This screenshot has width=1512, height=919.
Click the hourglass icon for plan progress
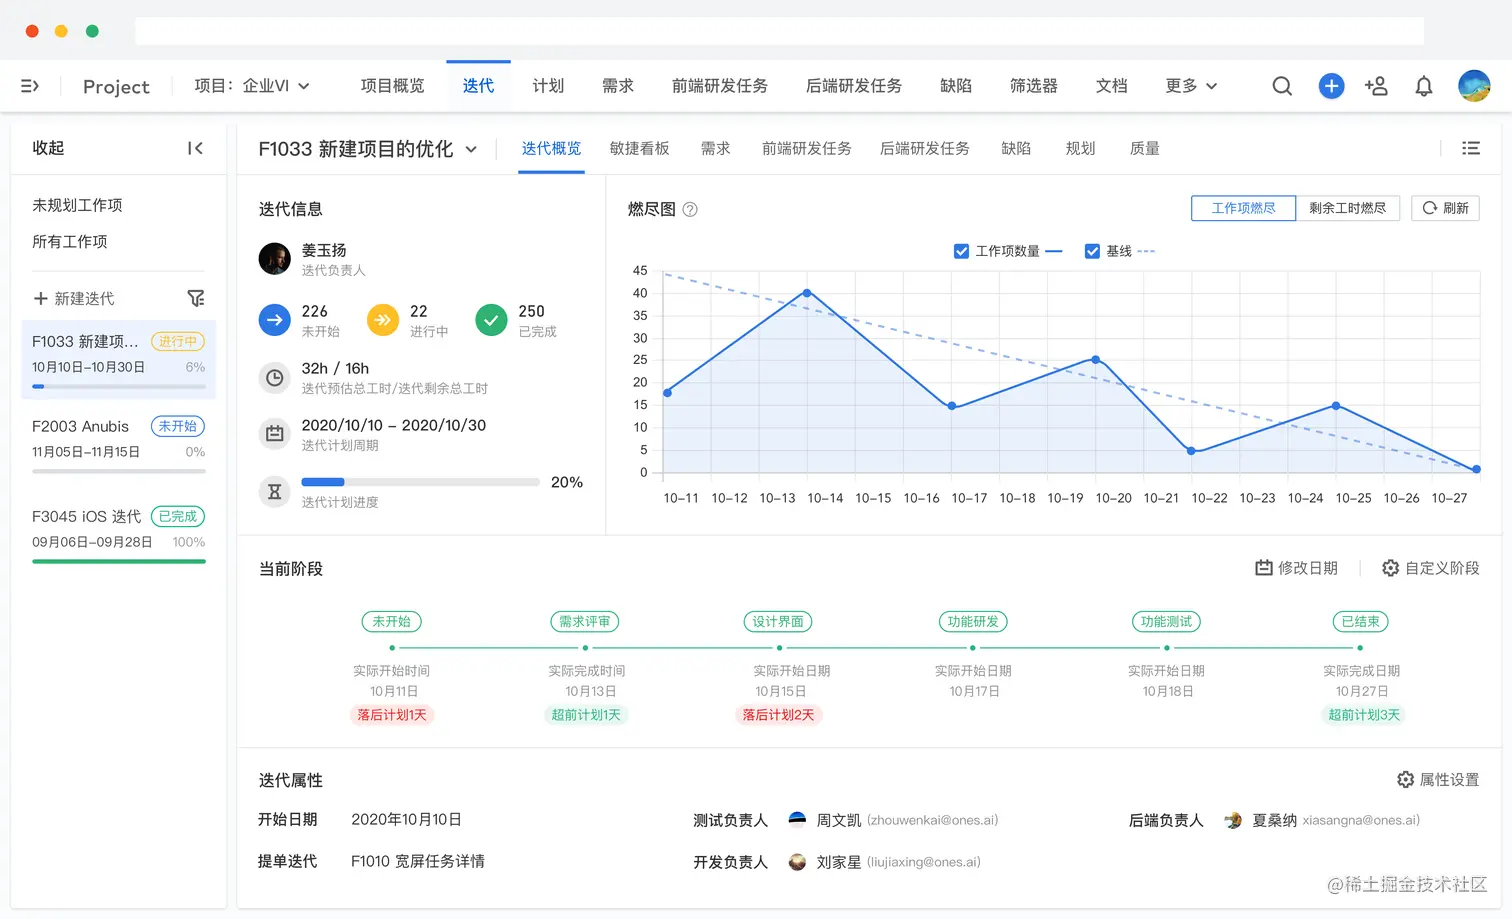click(x=275, y=491)
